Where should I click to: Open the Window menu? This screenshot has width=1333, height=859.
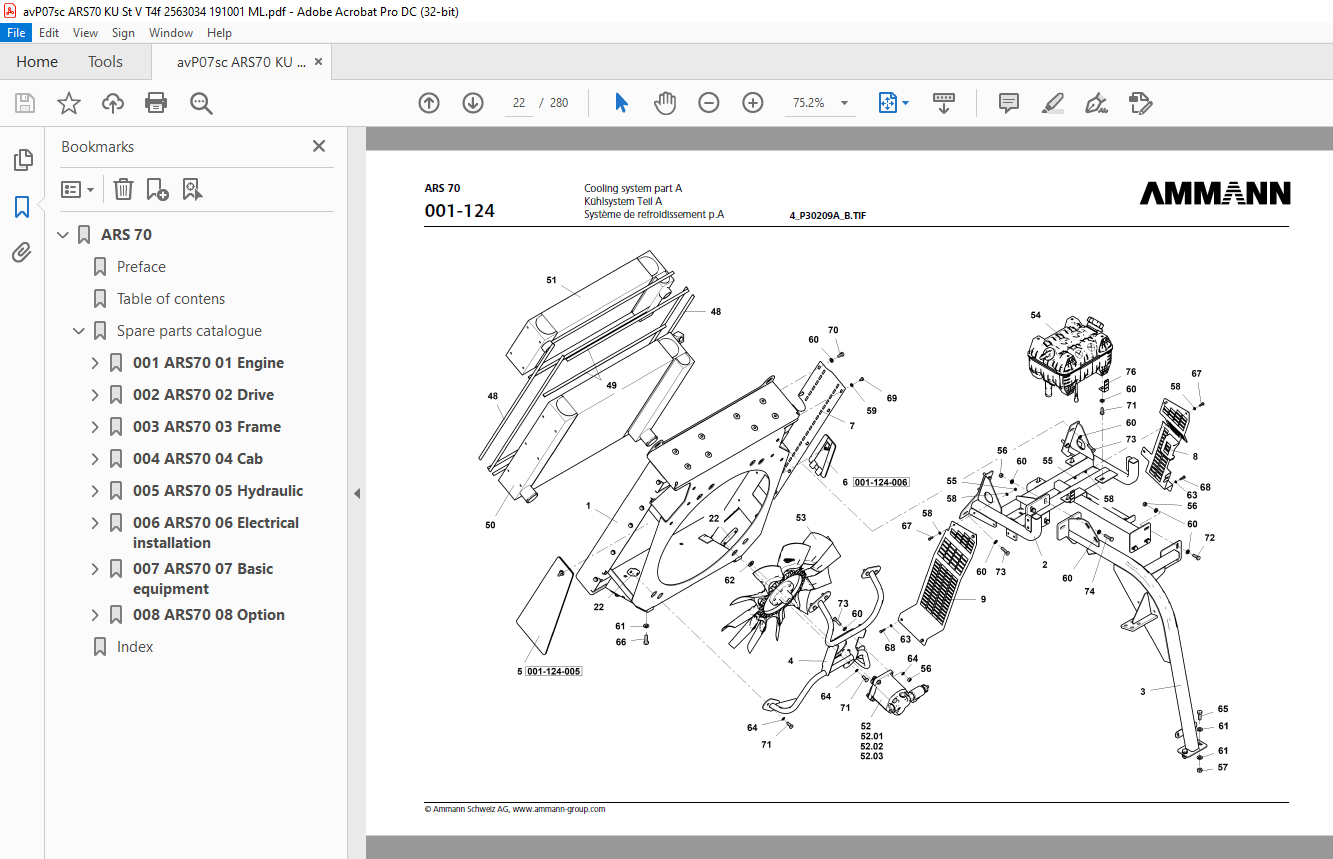(x=171, y=33)
